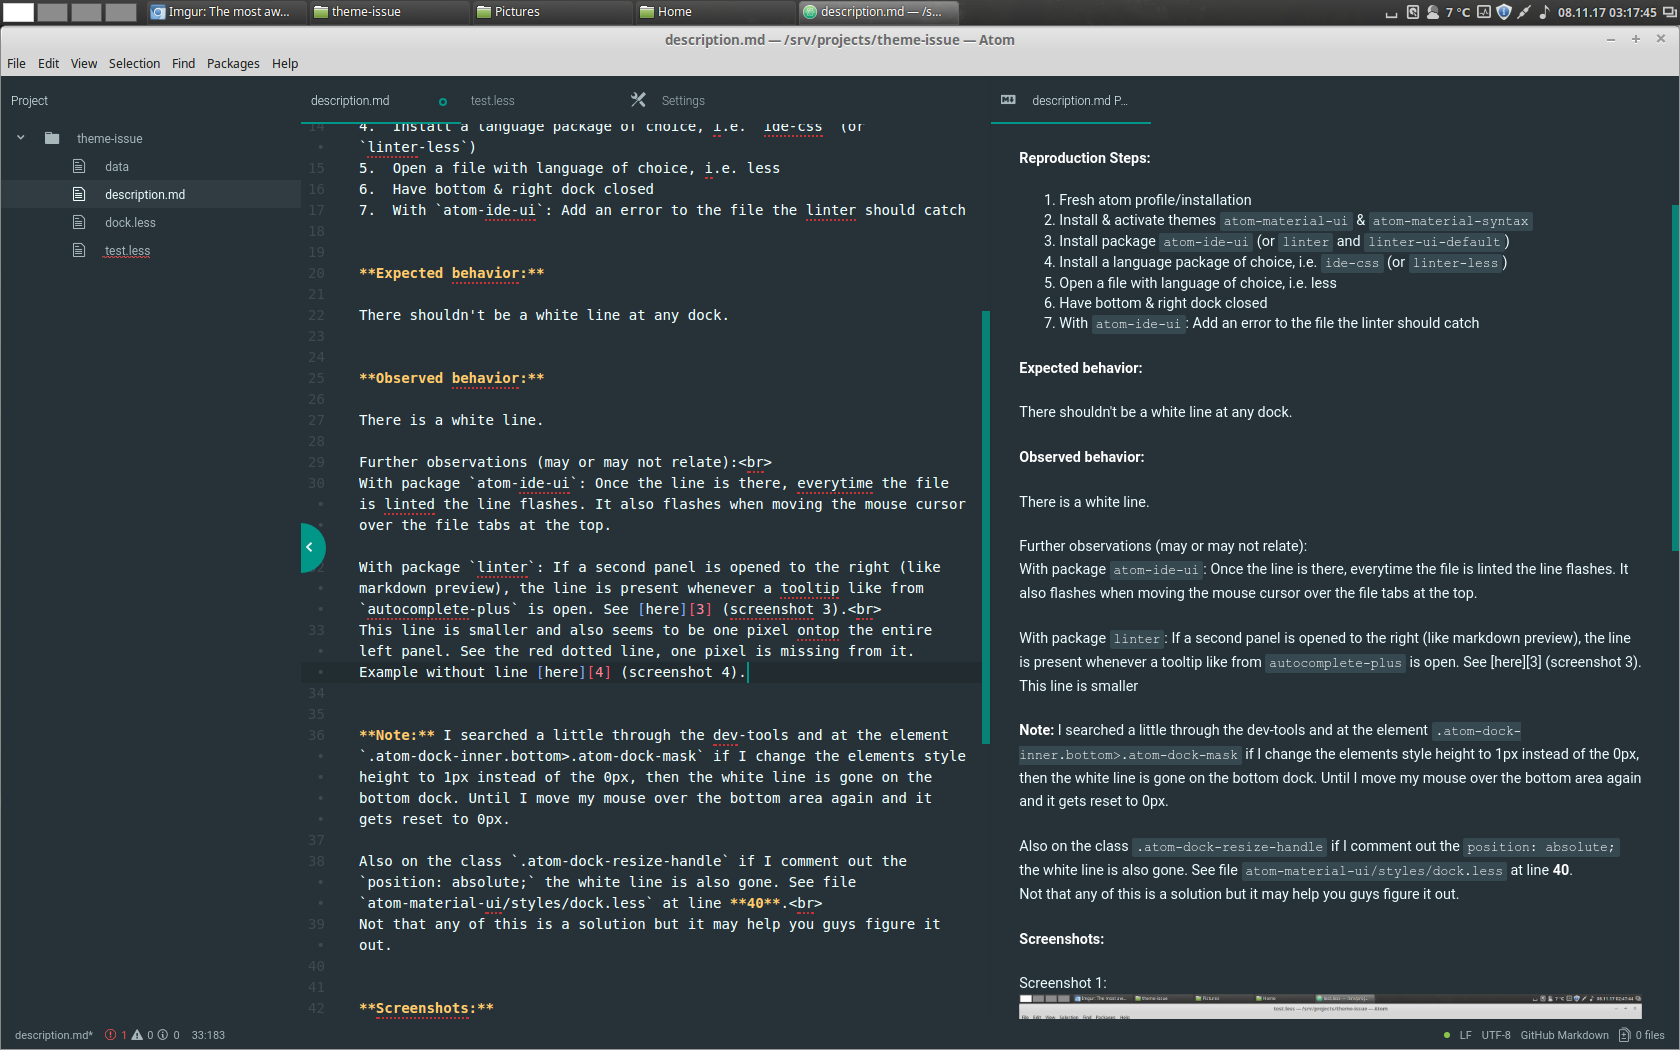
Task: Click the editor vertical scrollbar
Action: pyautogui.click(x=986, y=527)
